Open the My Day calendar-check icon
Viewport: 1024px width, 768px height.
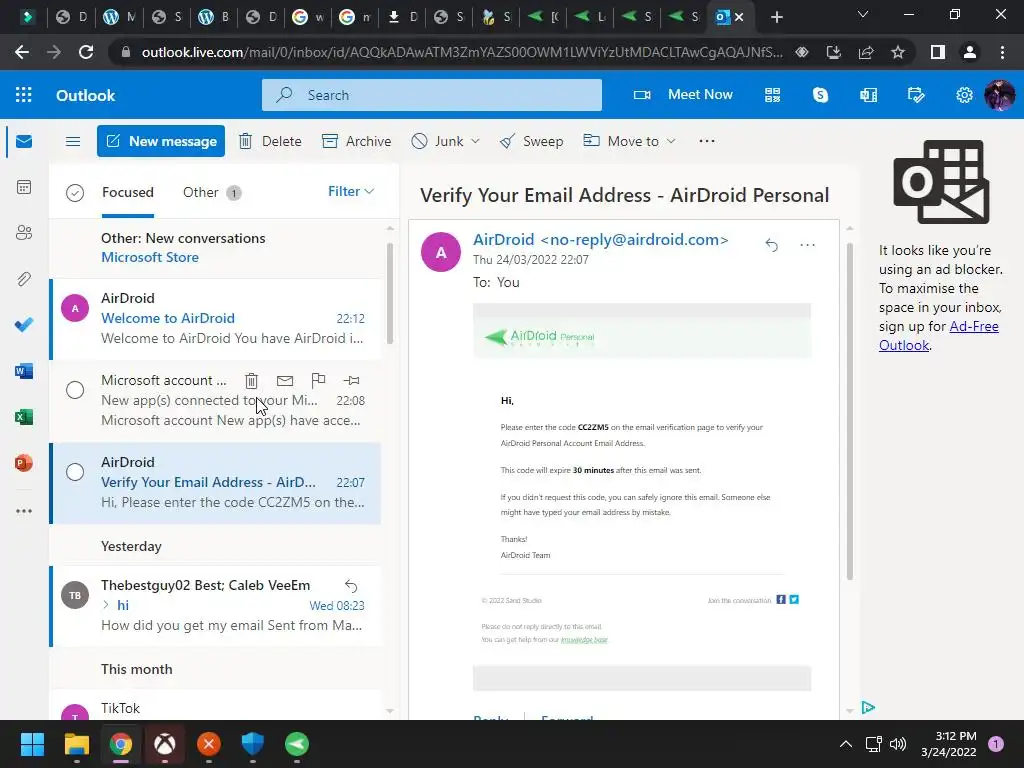coord(916,95)
